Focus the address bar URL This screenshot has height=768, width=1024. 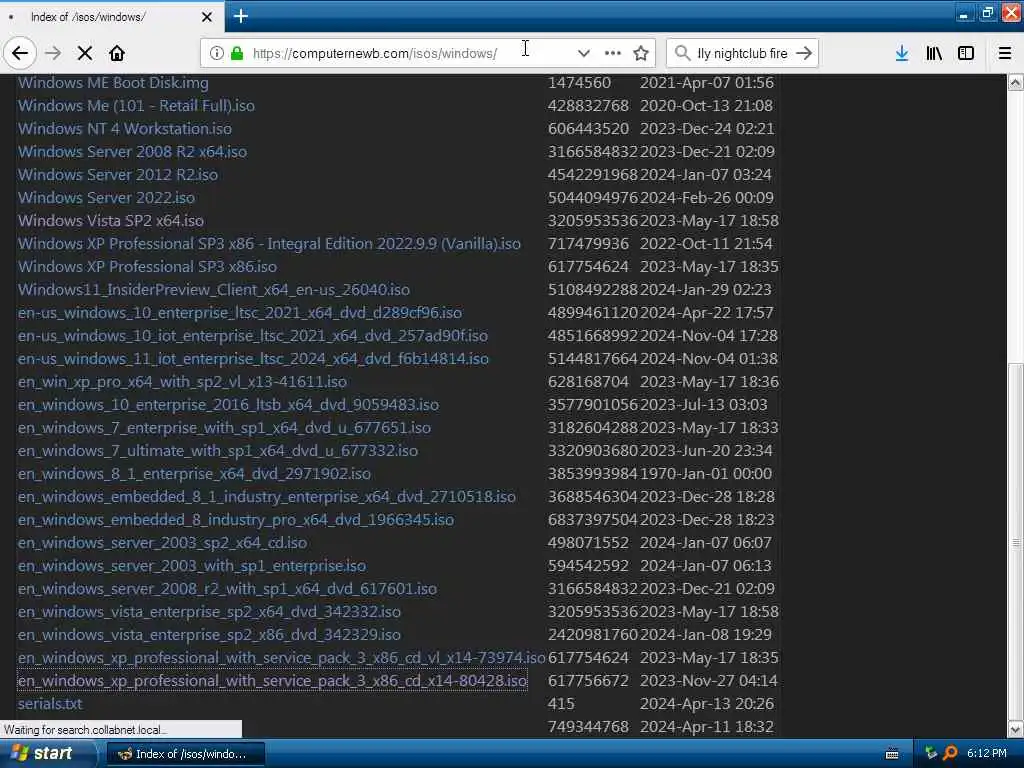[375, 53]
